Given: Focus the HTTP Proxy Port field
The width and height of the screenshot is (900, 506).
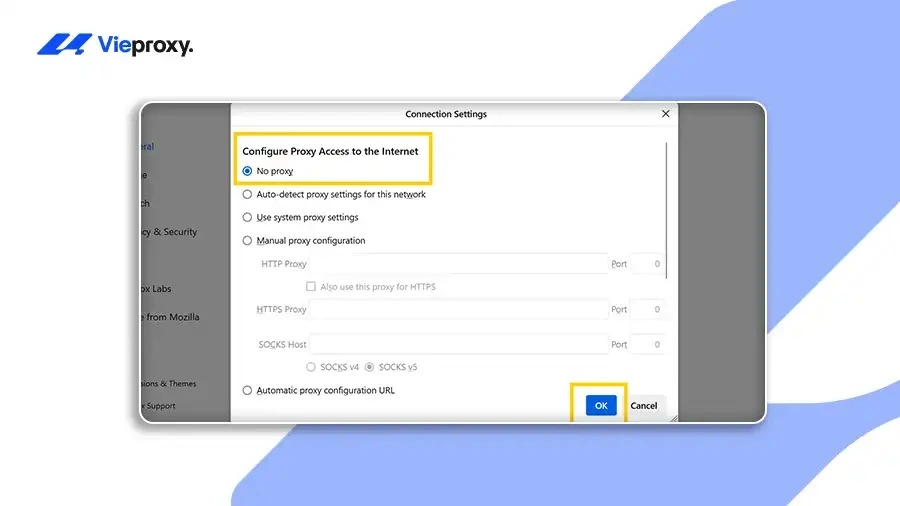Looking at the screenshot, I should [647, 264].
